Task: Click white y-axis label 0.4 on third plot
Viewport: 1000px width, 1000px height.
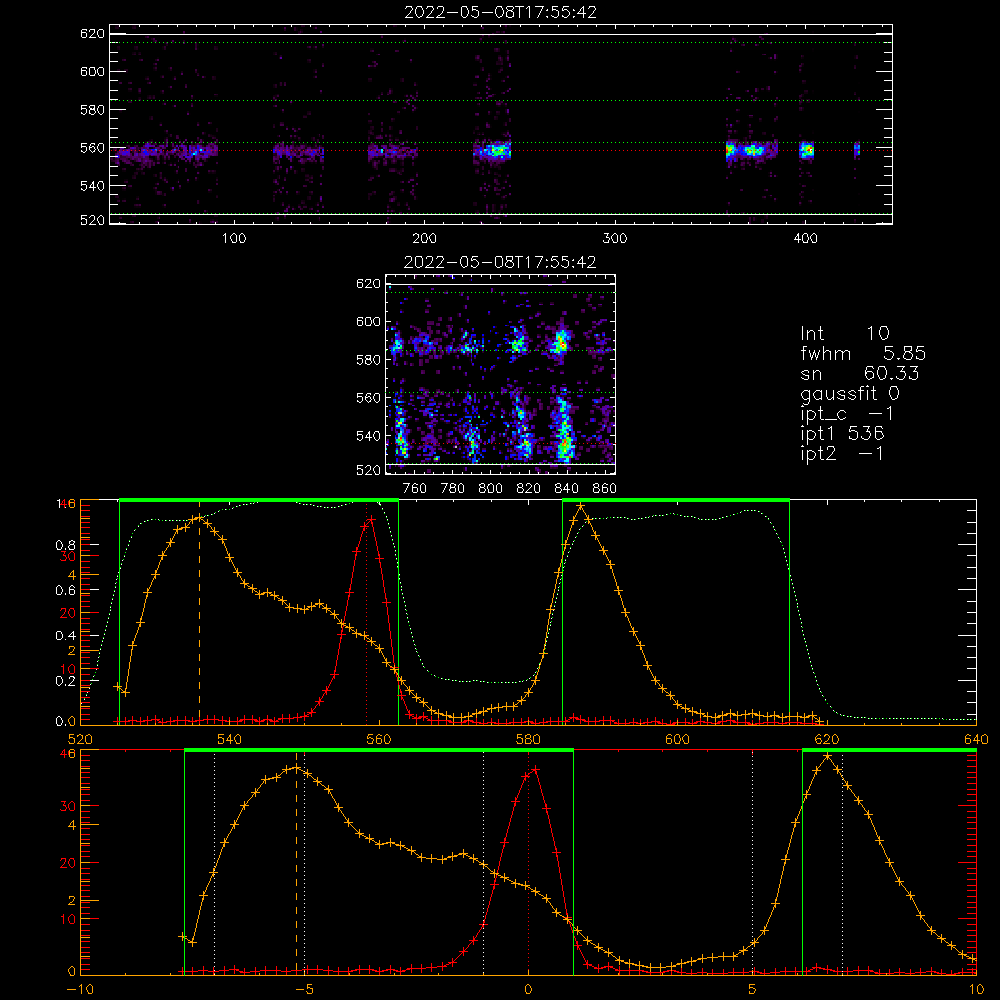Action: (x=66, y=636)
